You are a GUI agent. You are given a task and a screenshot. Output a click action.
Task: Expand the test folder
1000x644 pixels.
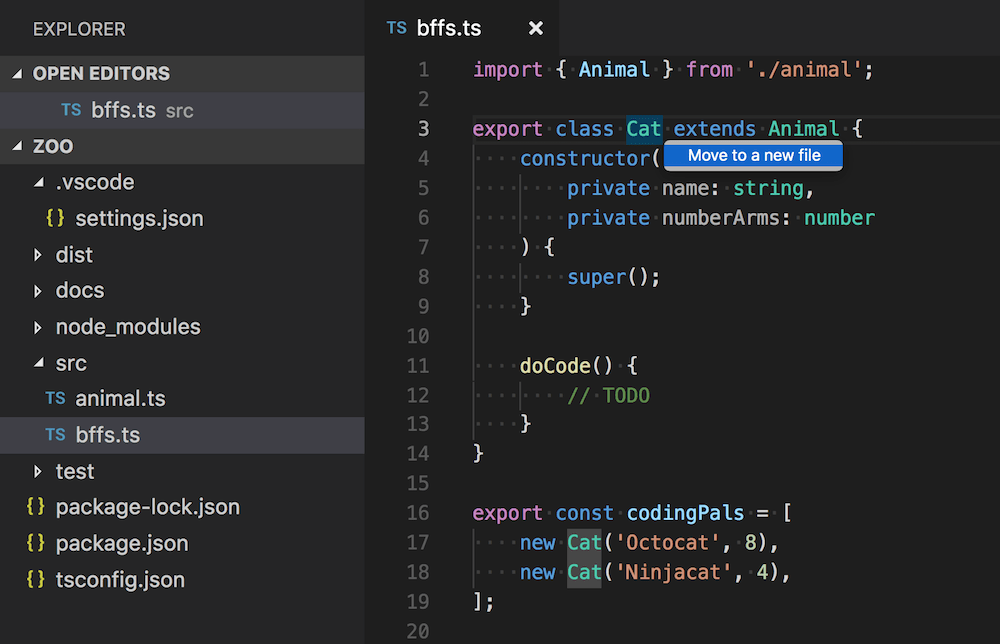[36, 471]
